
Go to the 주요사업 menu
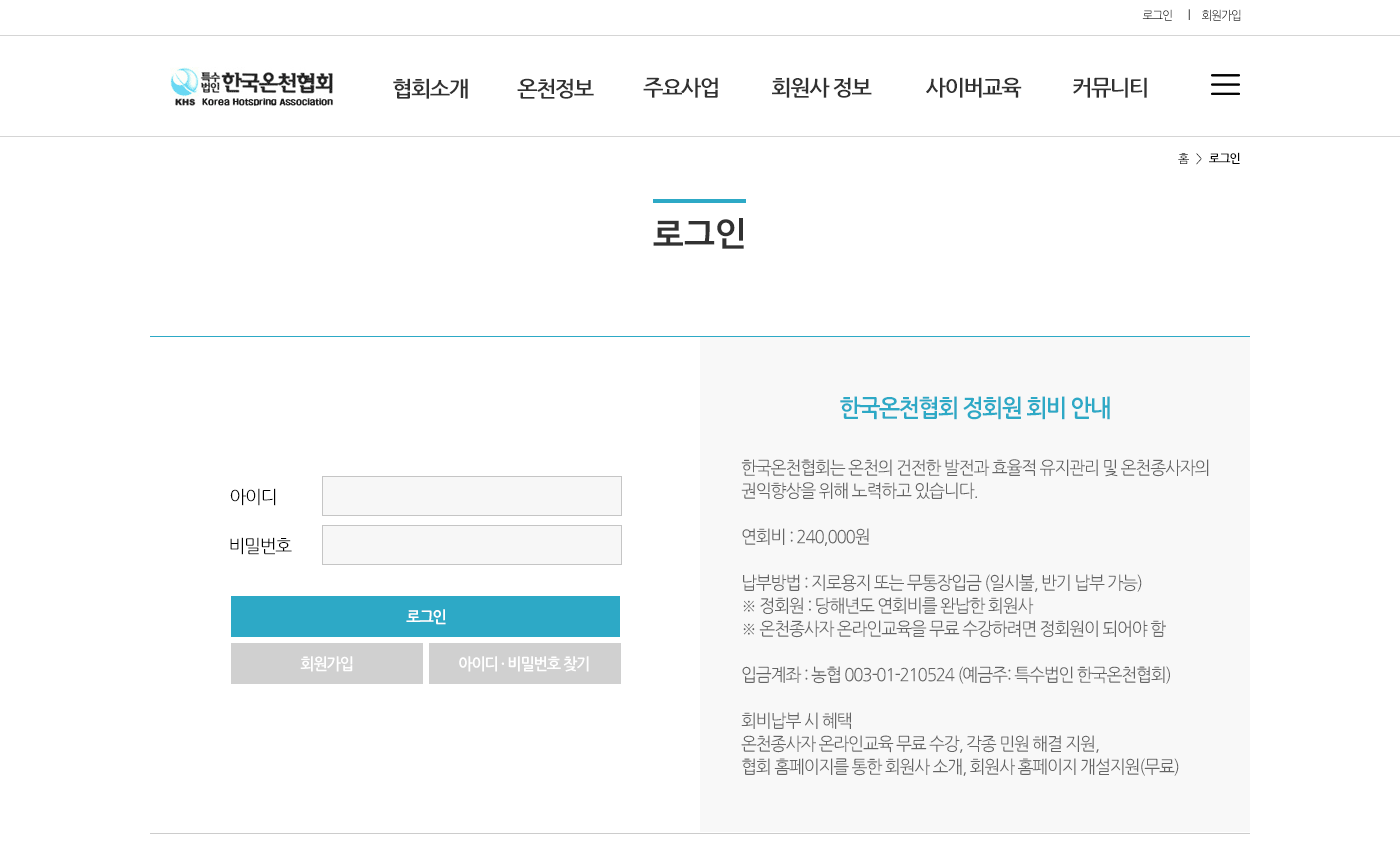[x=681, y=88]
